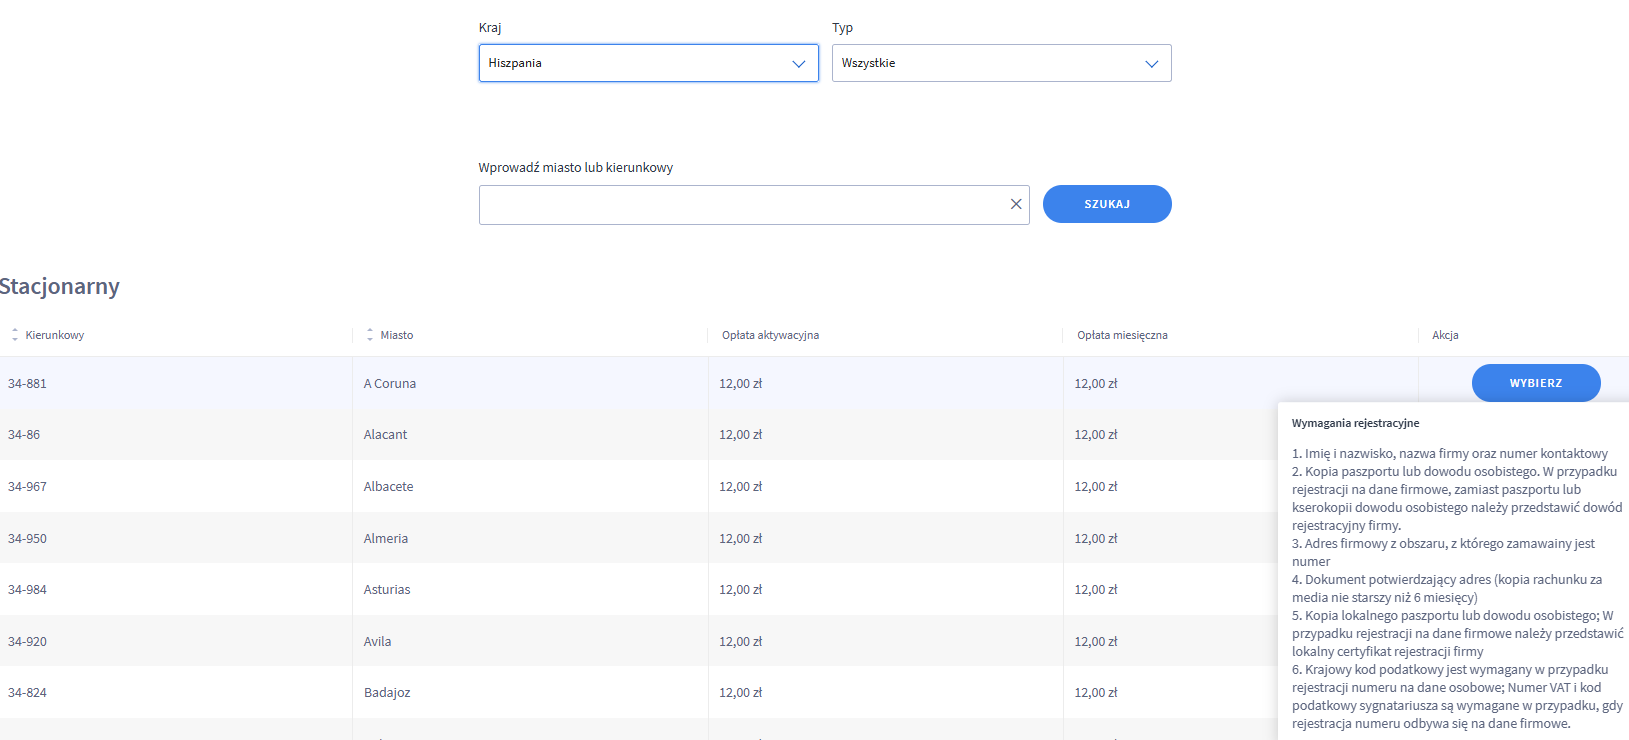Click WYBIERZ for the A Coruna number

click(1535, 383)
